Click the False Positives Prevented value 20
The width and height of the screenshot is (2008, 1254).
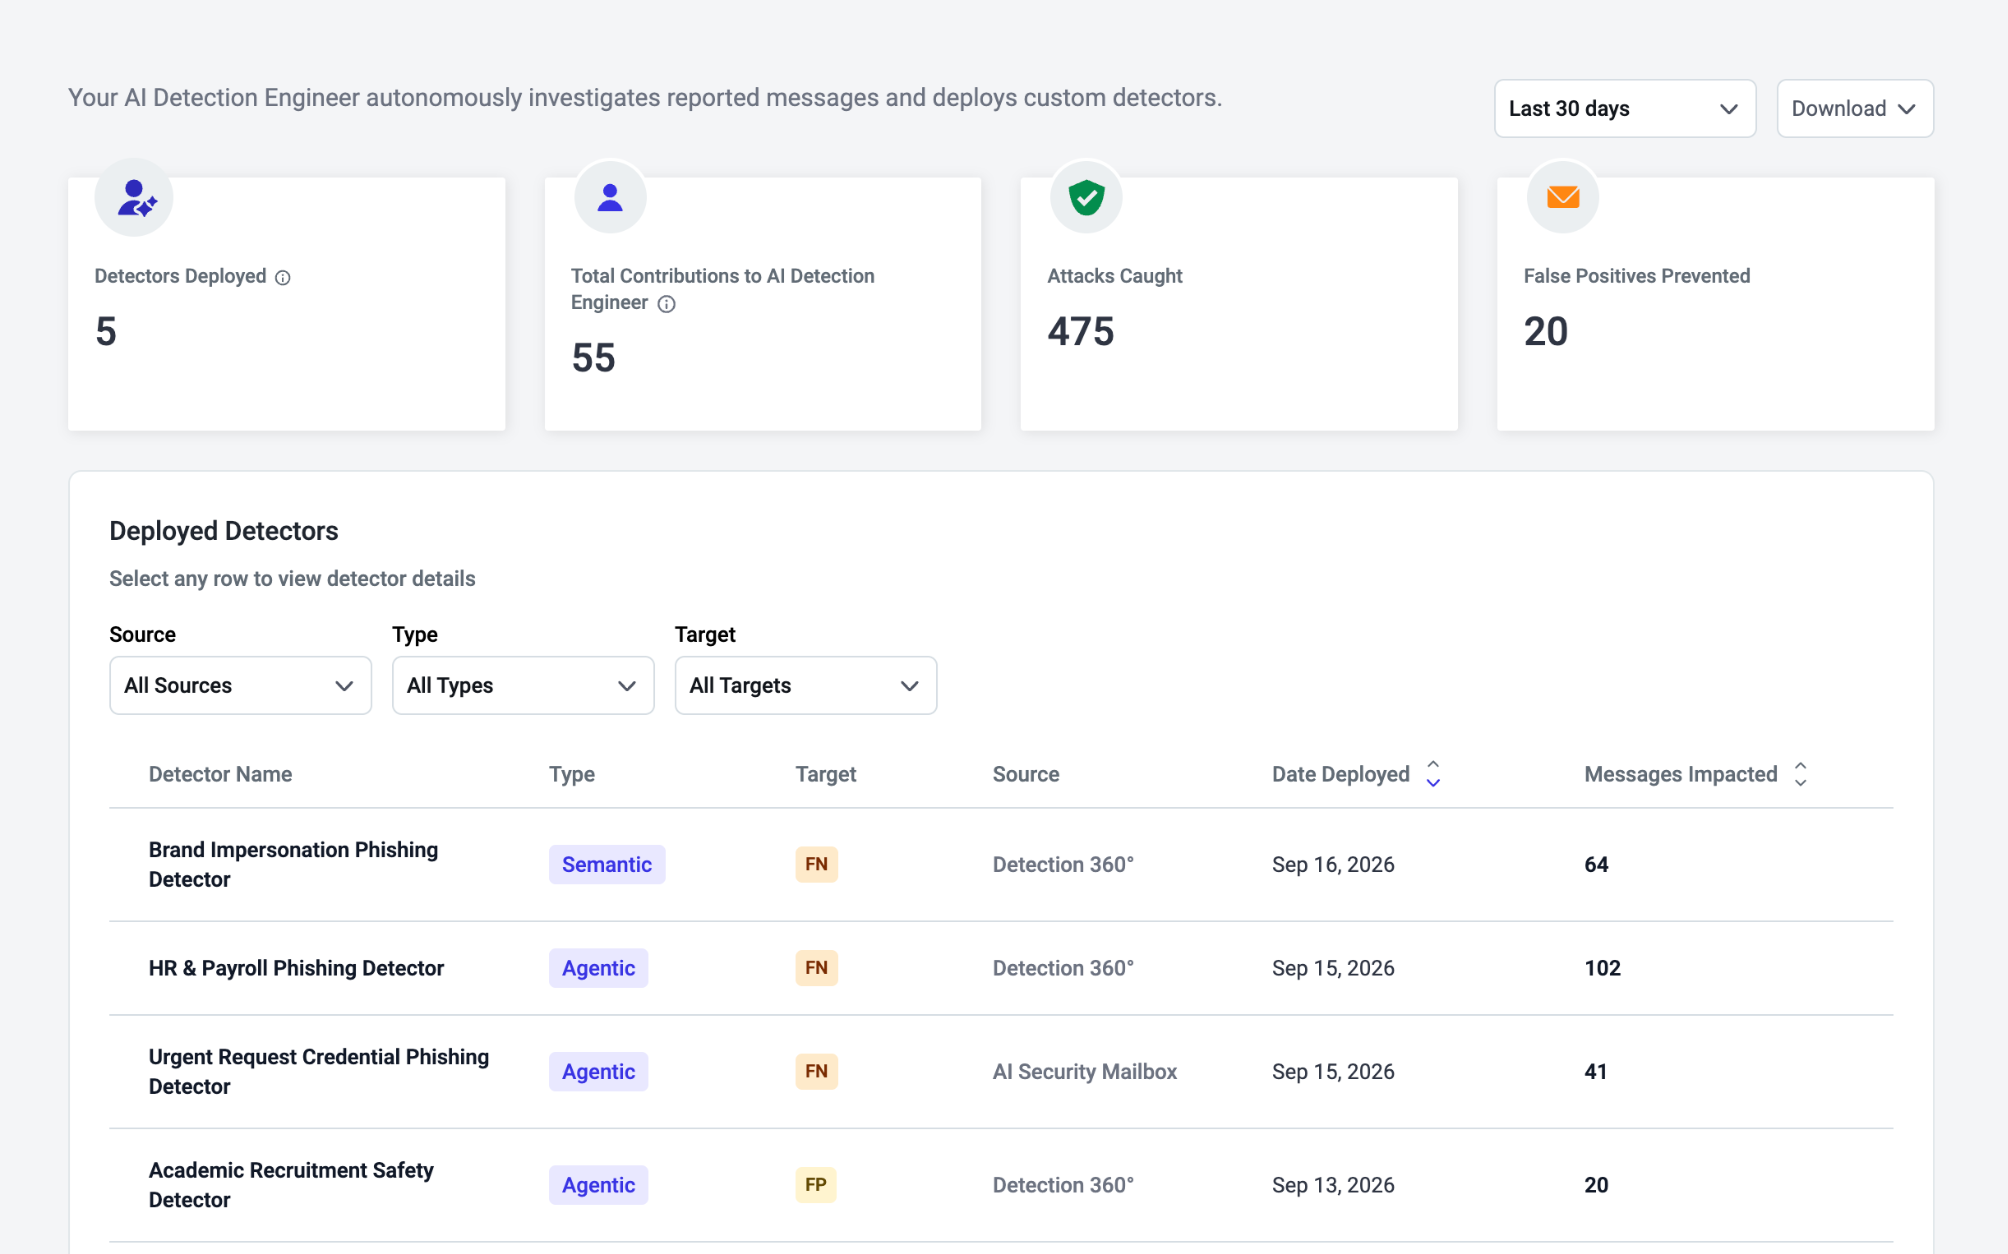(1546, 331)
